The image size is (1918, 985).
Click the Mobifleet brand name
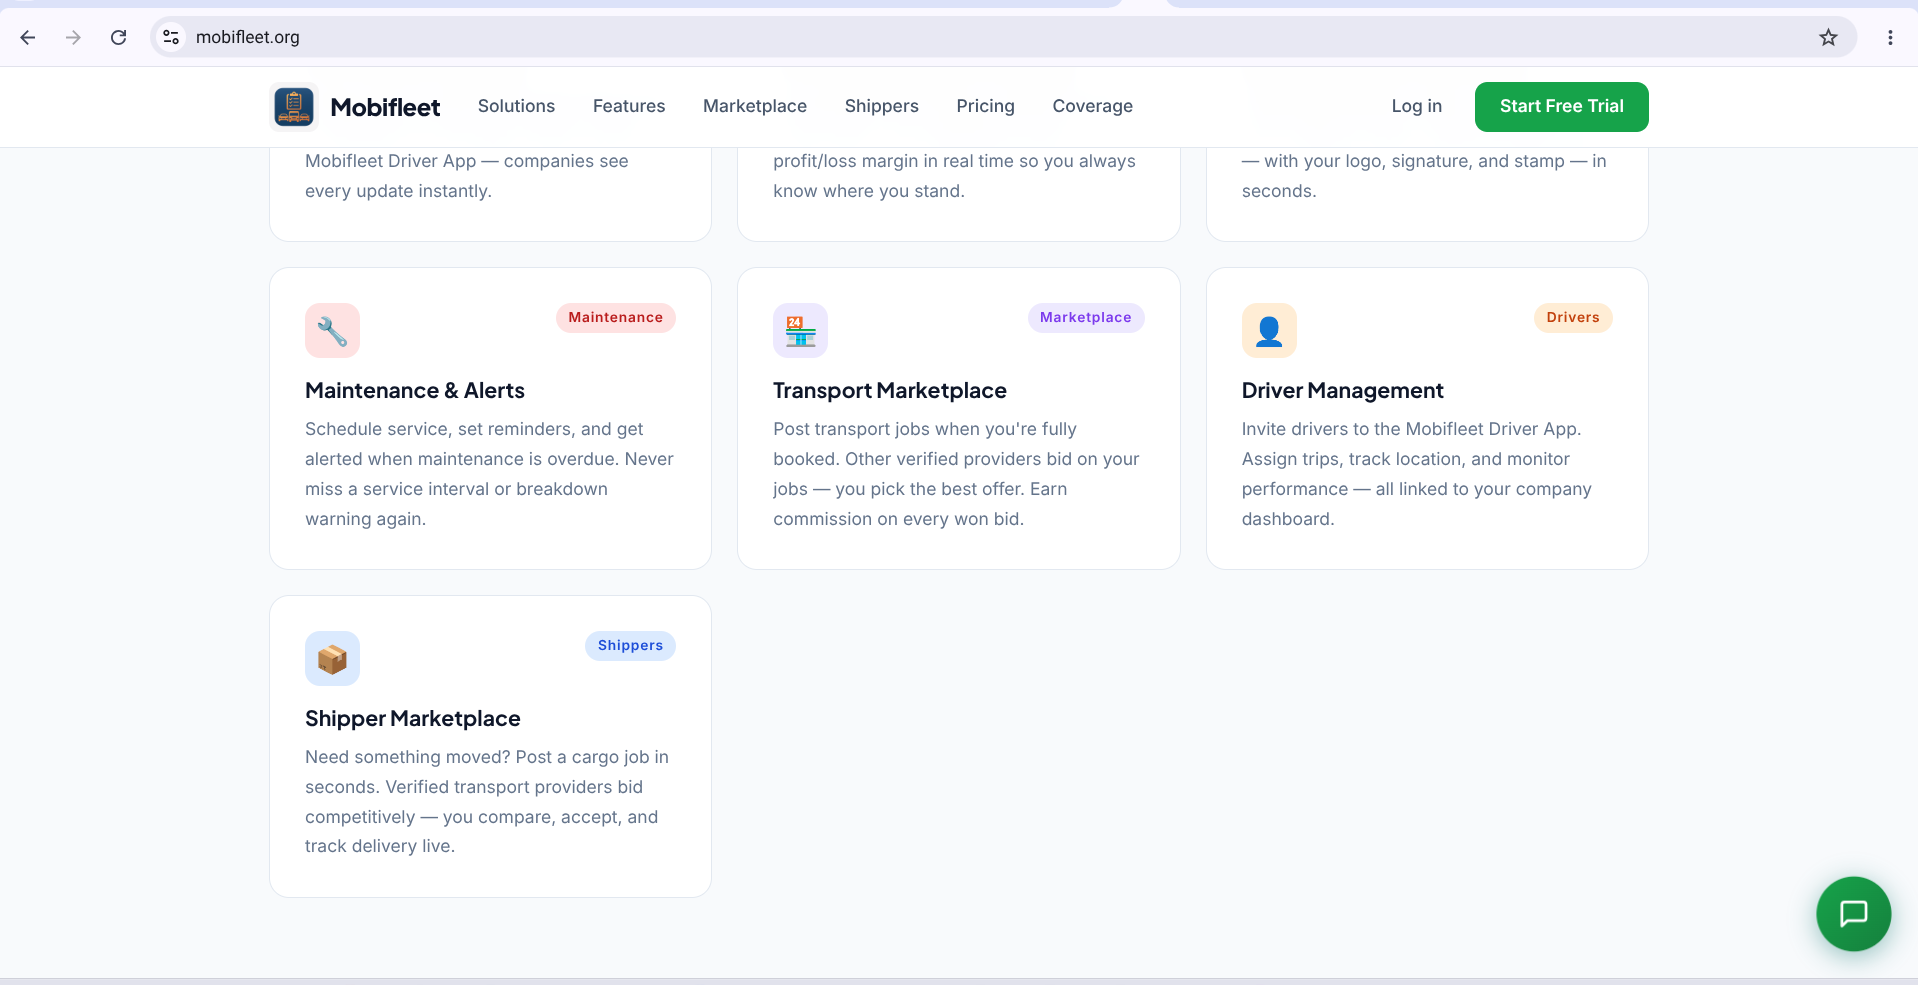tap(385, 107)
